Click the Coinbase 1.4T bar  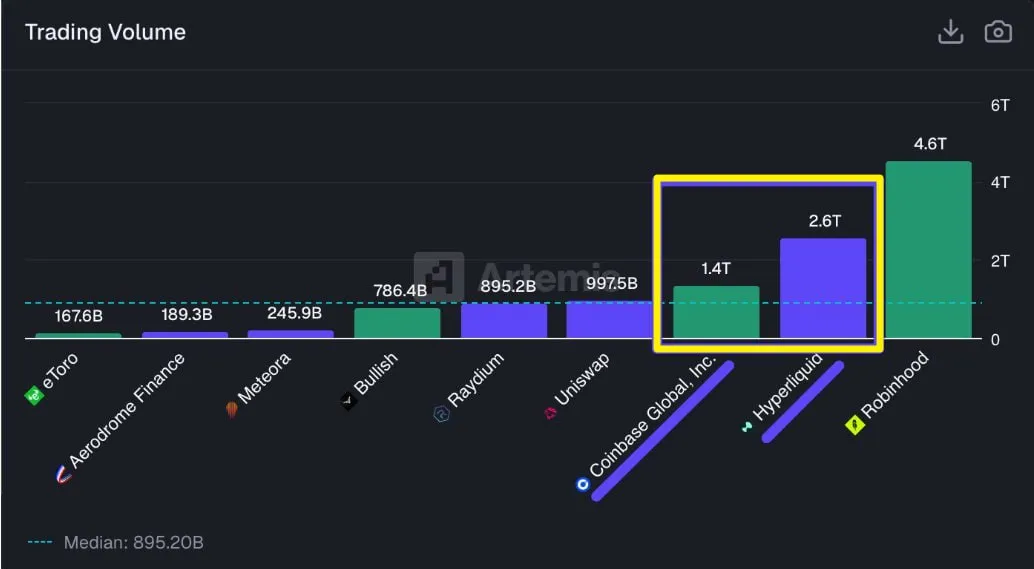tap(716, 312)
